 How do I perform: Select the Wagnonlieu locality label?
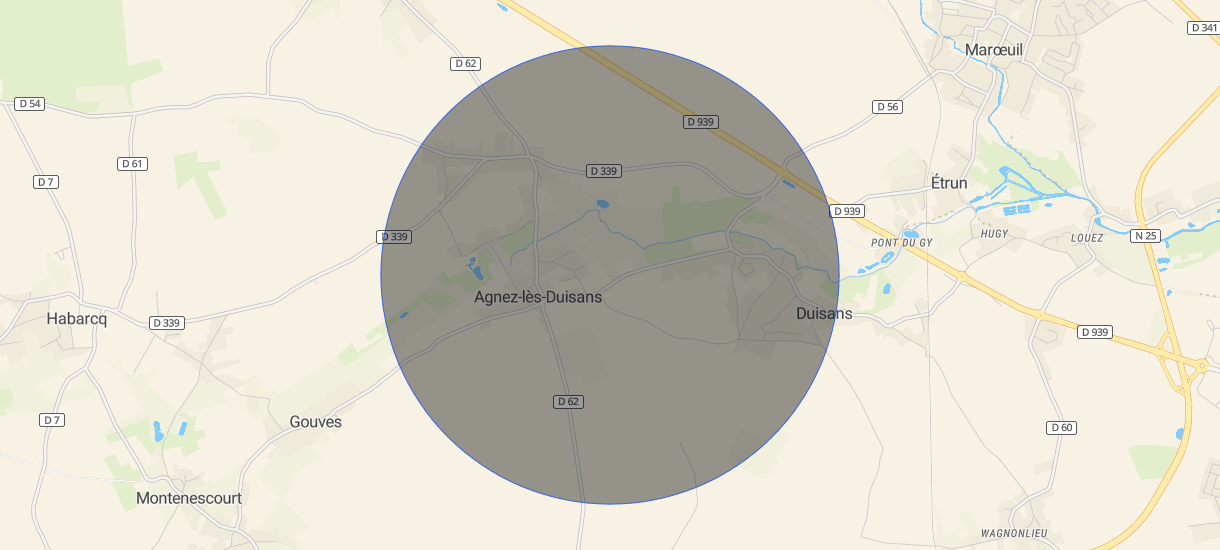(x=1014, y=533)
